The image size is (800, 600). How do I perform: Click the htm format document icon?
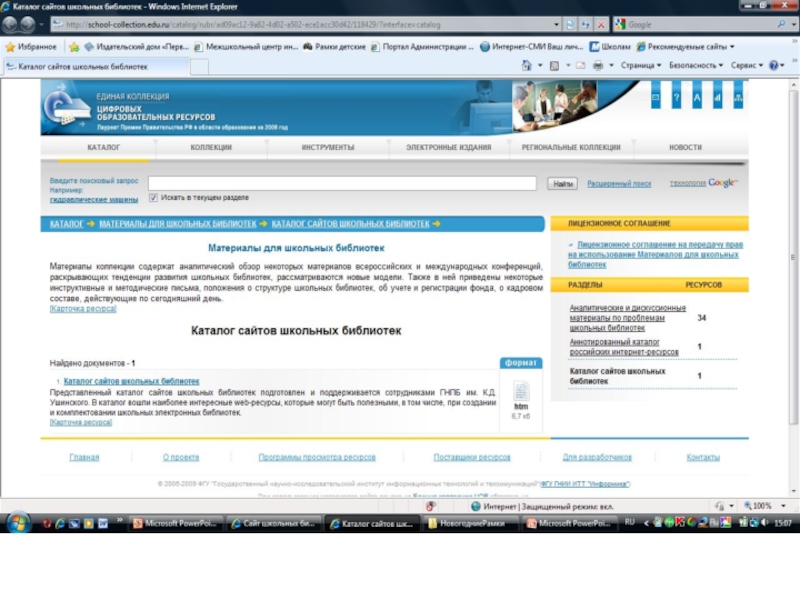(x=521, y=391)
